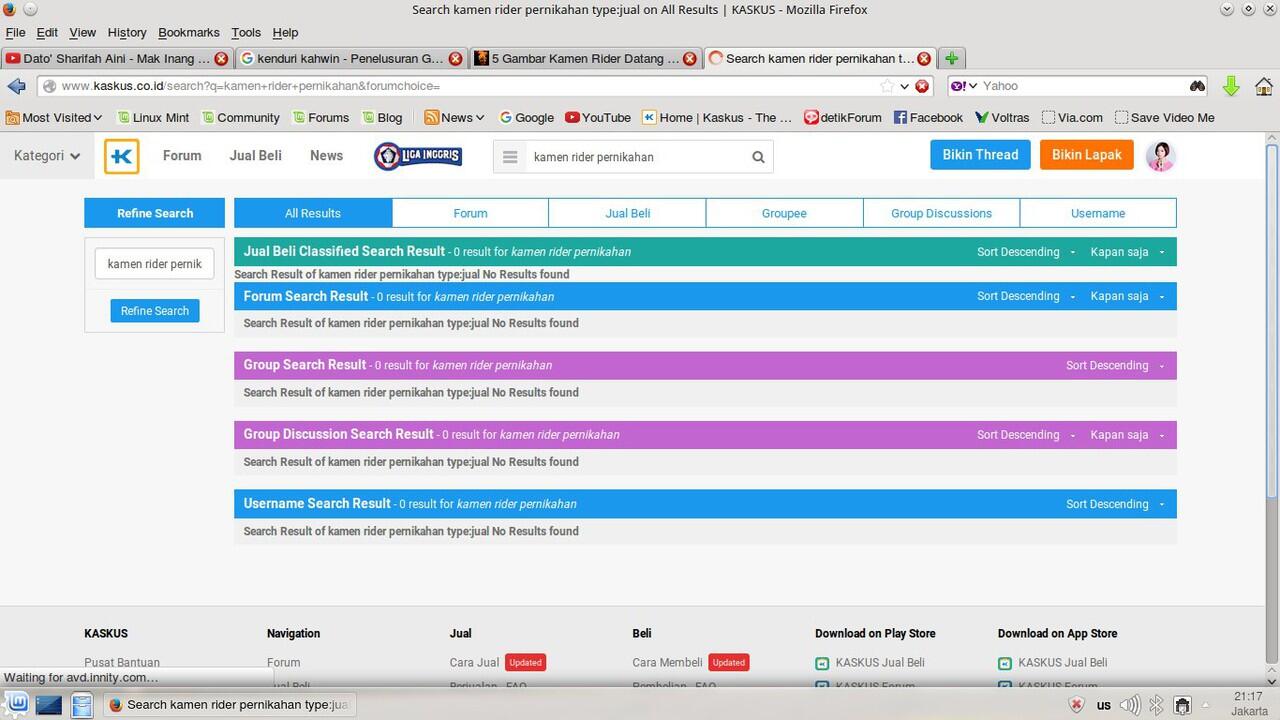Open the File menu
Image resolution: width=1280 pixels, height=720 pixels.
(x=15, y=32)
